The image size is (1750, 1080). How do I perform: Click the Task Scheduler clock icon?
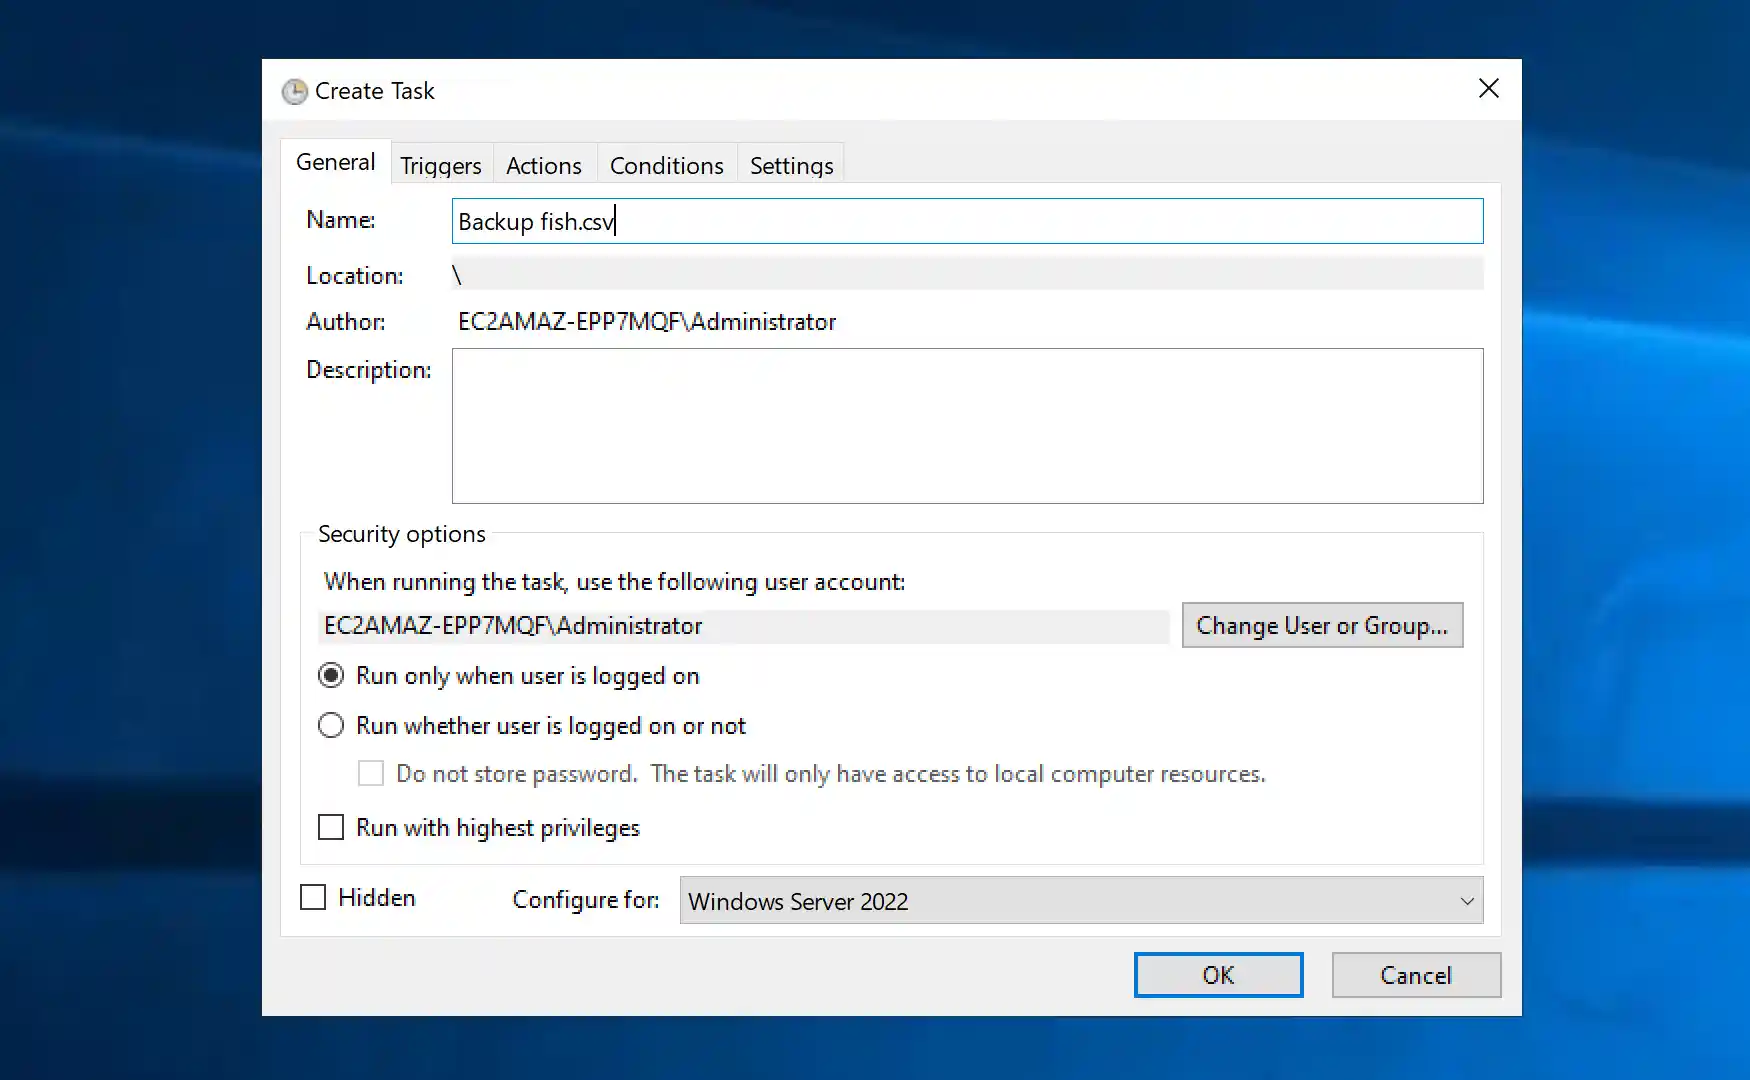(294, 91)
